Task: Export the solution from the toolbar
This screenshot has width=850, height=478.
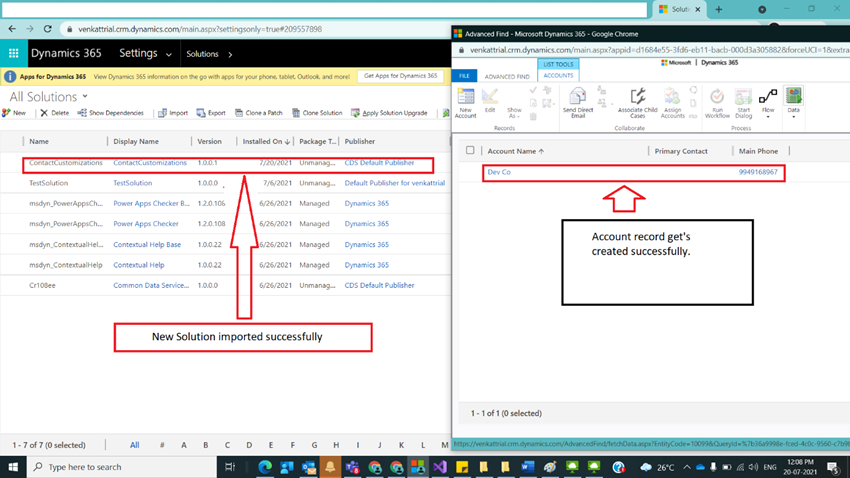Action: coord(211,113)
